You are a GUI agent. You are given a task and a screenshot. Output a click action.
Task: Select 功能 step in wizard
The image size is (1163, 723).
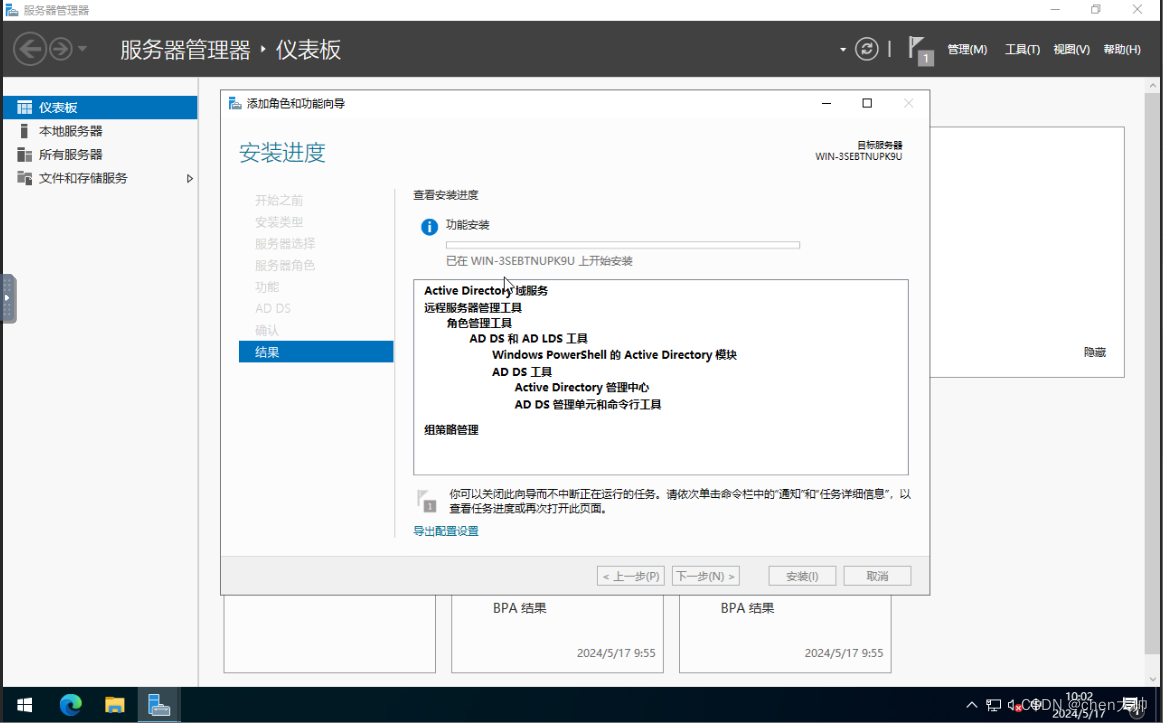tap(267, 287)
